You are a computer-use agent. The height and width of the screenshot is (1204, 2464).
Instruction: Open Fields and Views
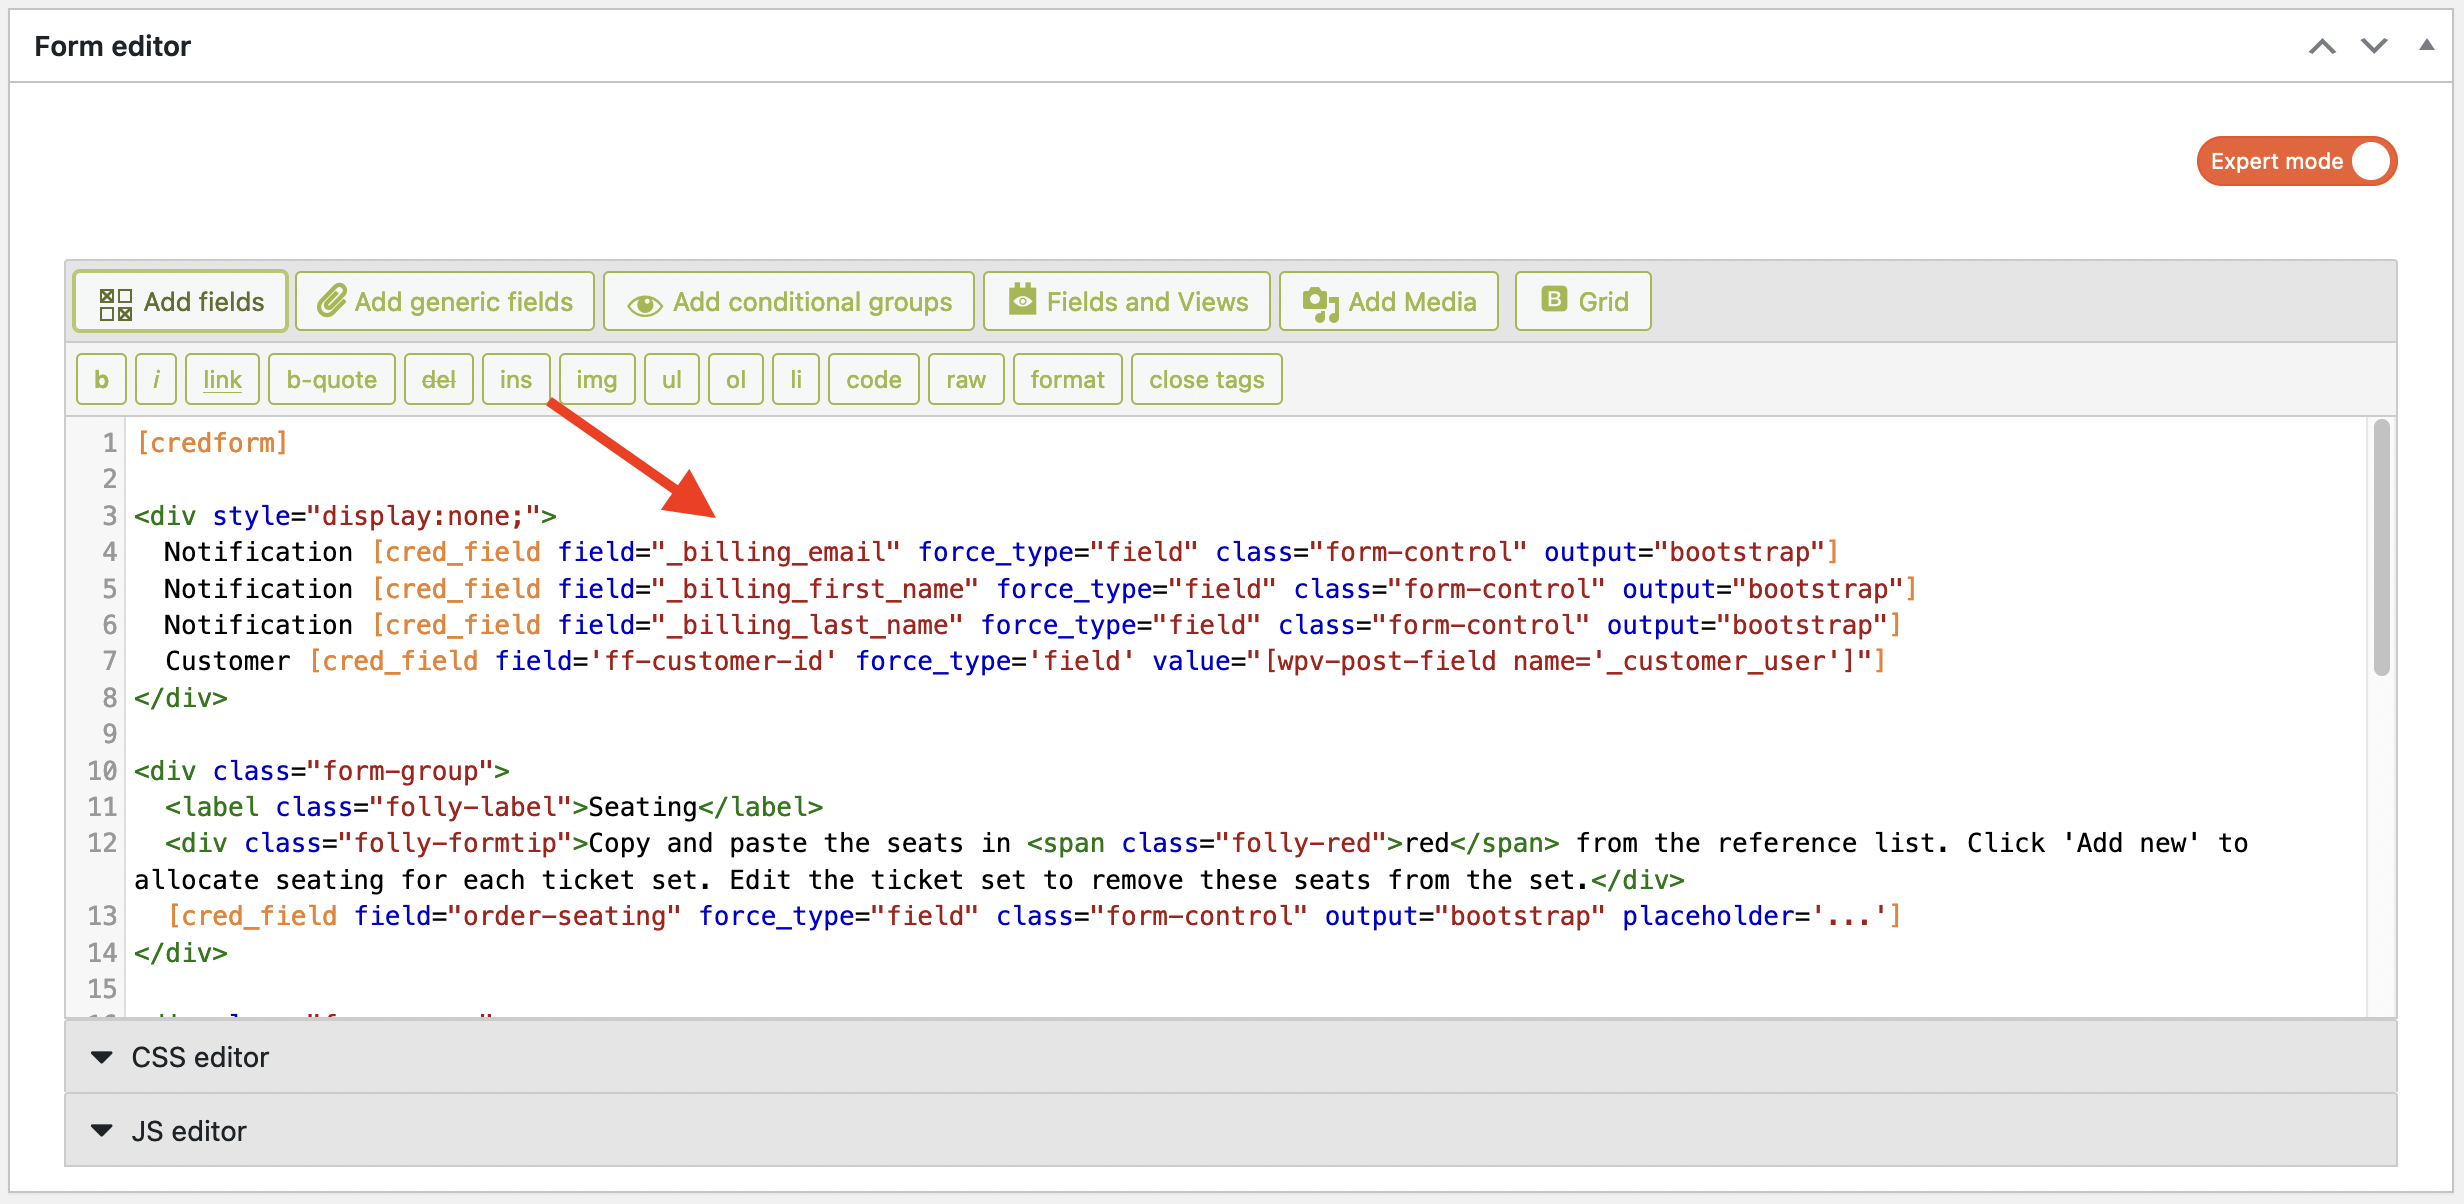1127,301
